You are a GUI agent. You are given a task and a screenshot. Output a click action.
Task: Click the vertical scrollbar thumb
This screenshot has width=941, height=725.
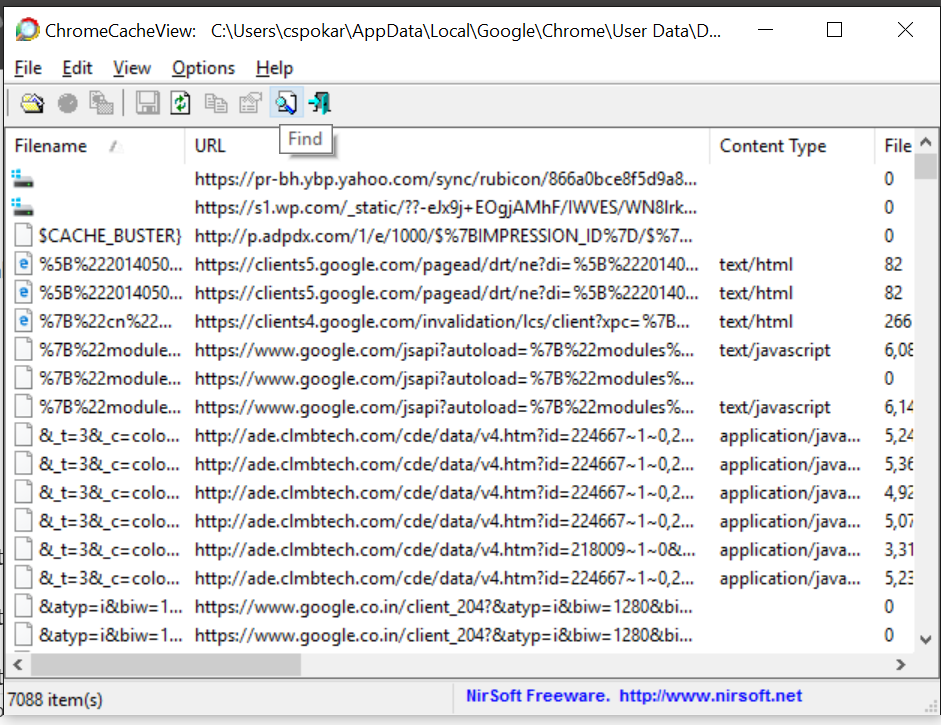[x=925, y=166]
